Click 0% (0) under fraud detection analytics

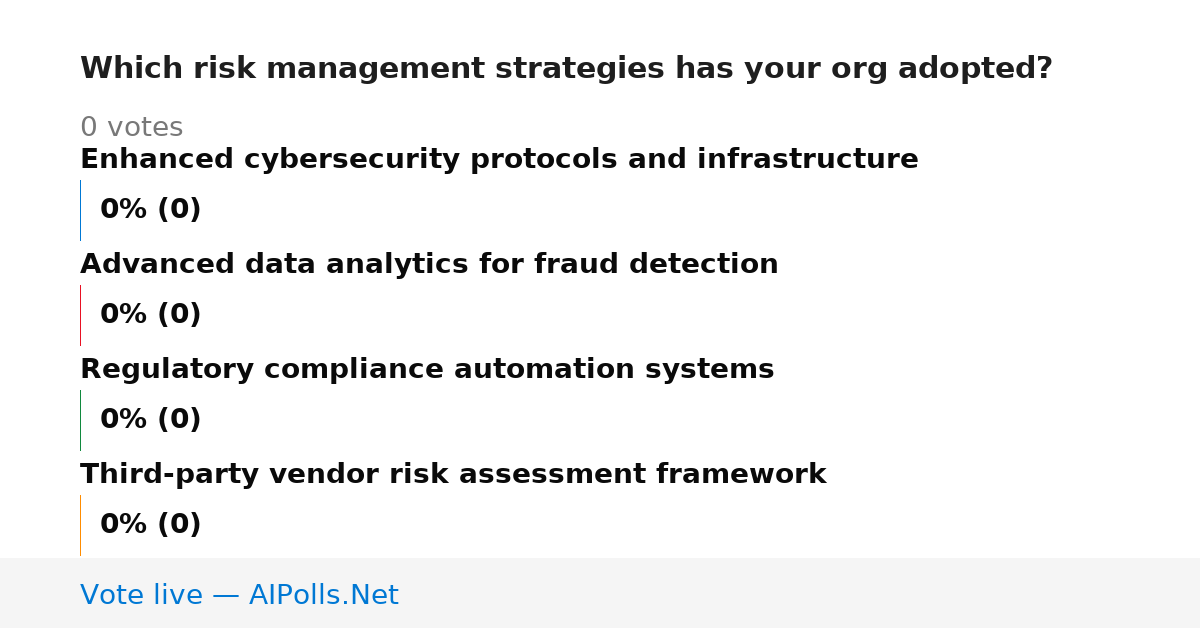click(150, 315)
